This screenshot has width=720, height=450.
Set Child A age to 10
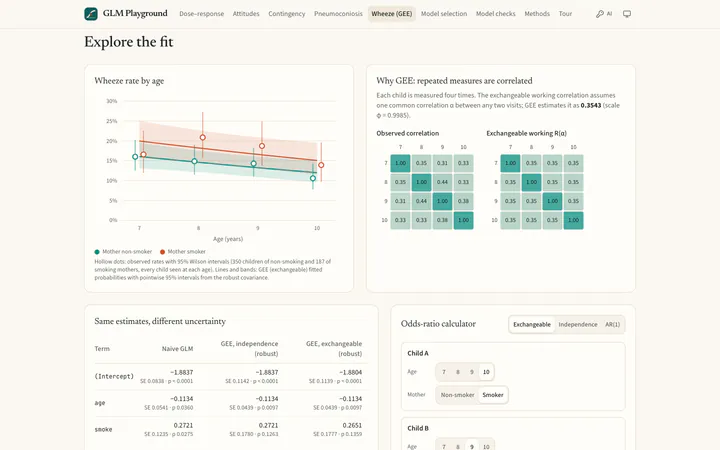click(x=486, y=372)
